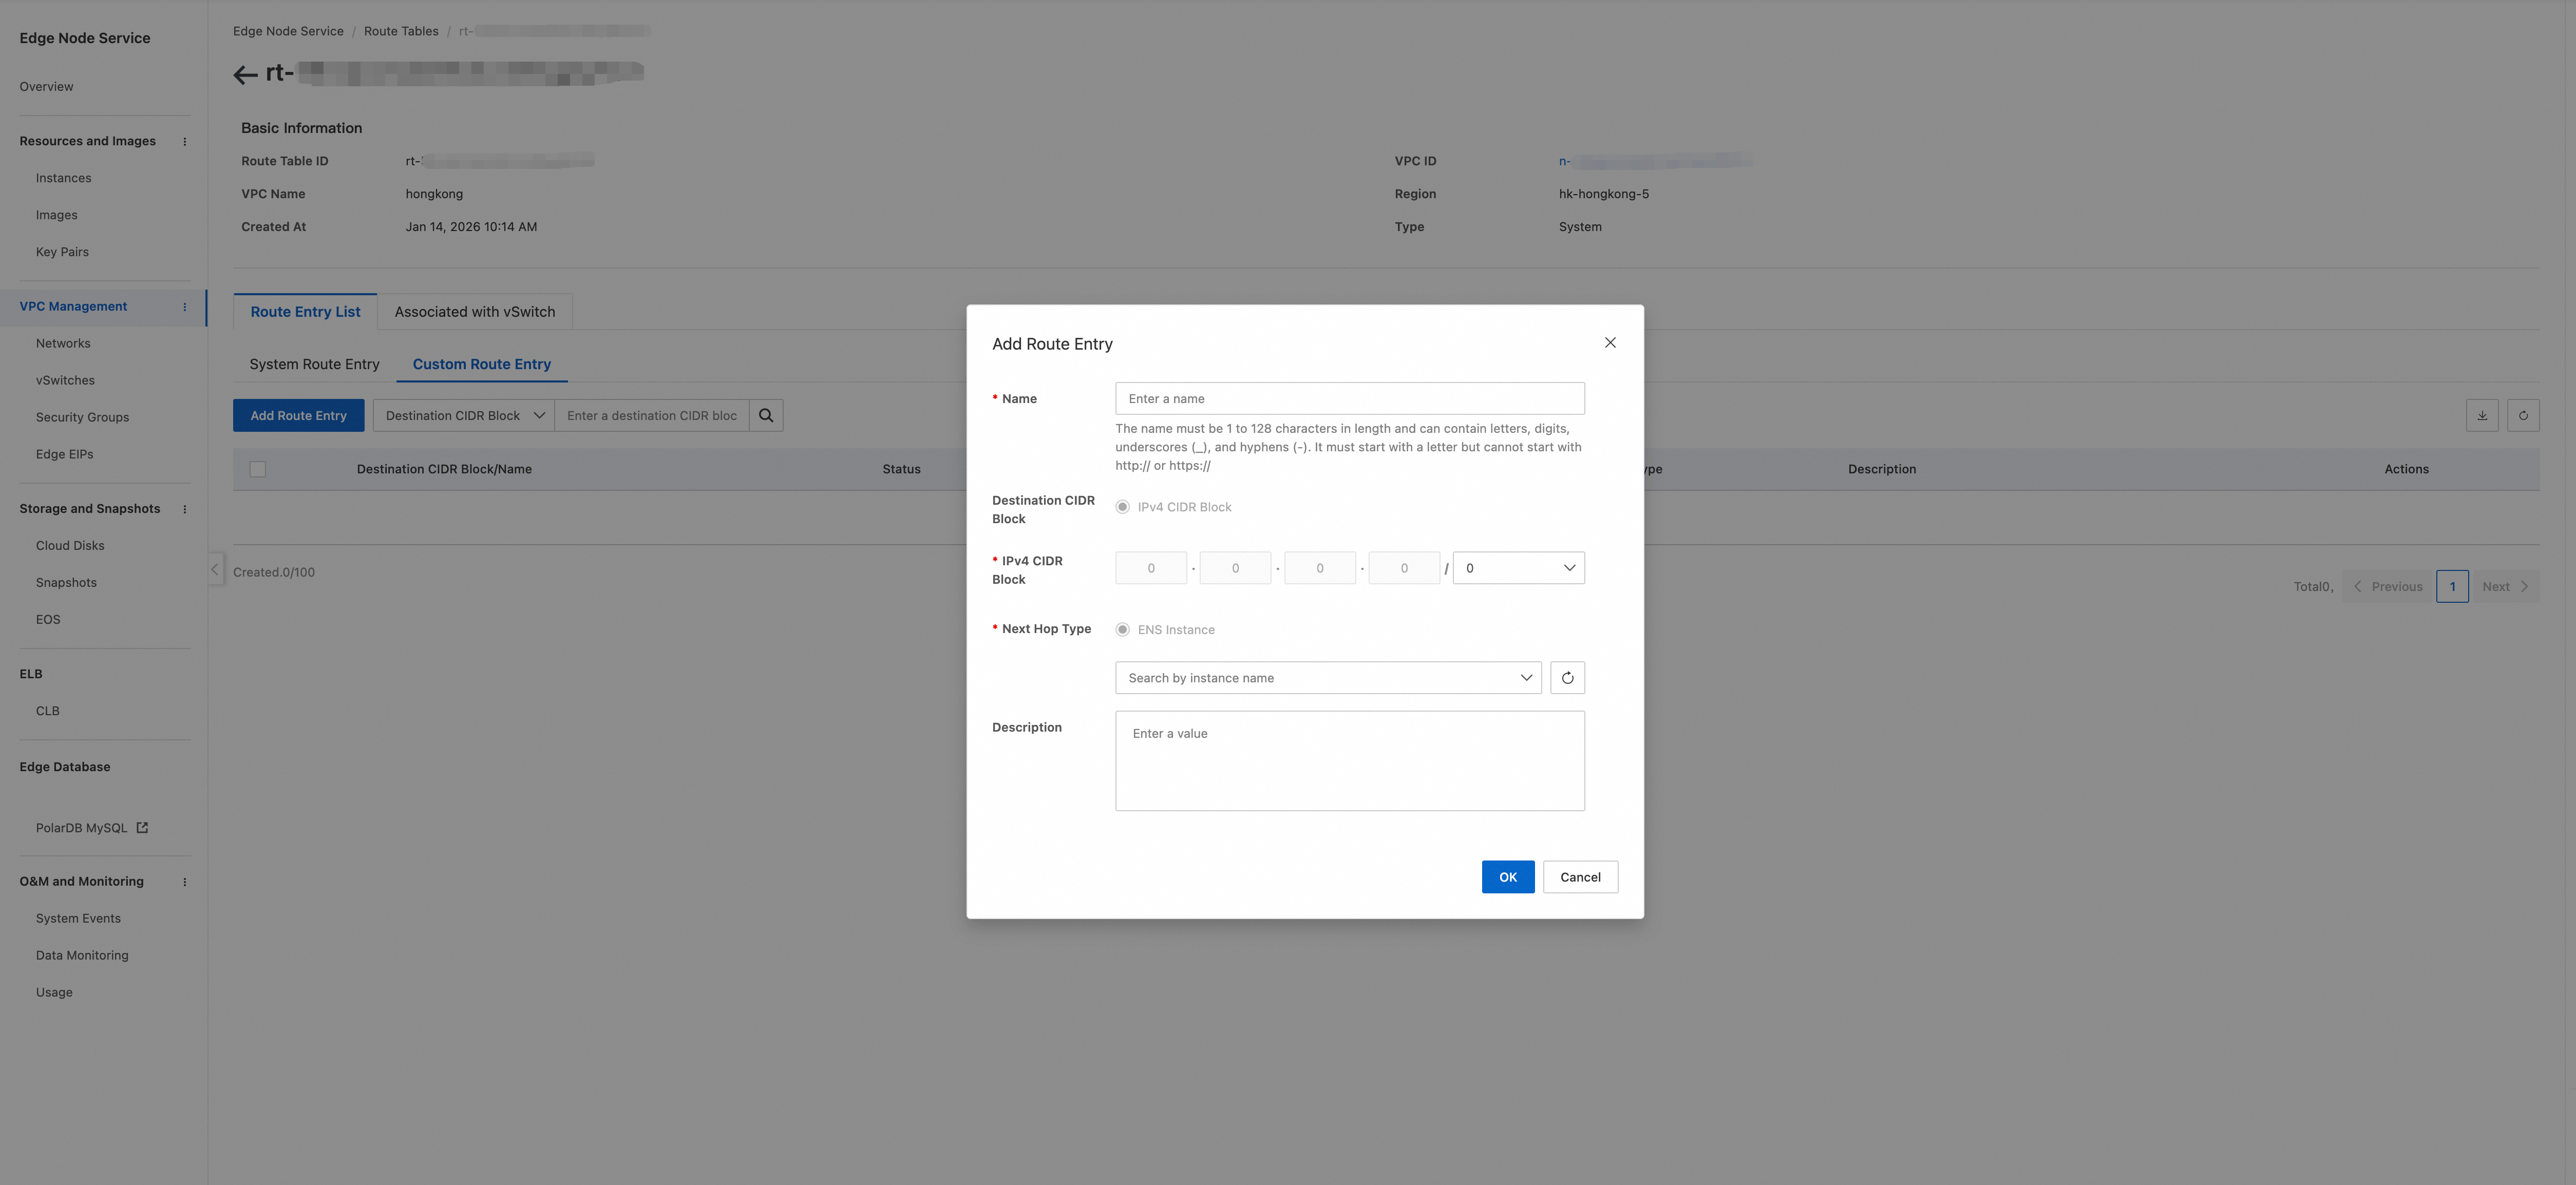Expand the Search by instance name dropdown
Screen dimensions: 2576x1185
[x=1328, y=678]
